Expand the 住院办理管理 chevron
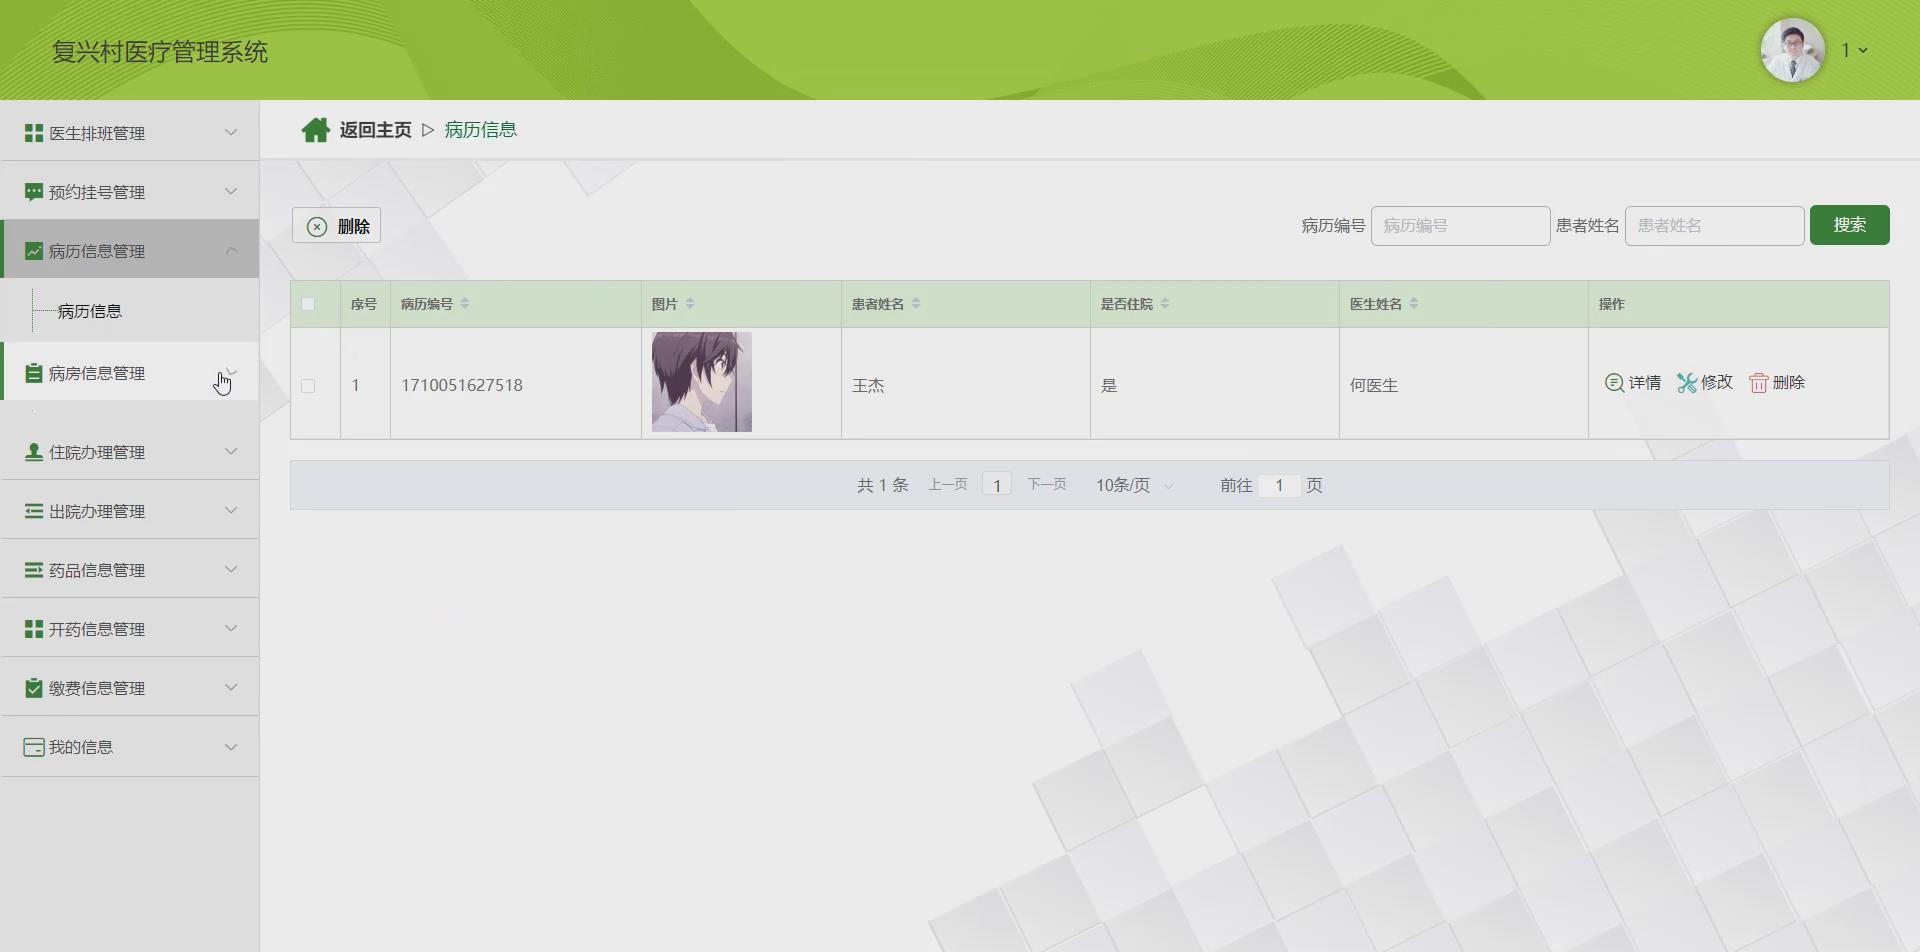Viewport: 1920px width, 952px height. point(231,451)
